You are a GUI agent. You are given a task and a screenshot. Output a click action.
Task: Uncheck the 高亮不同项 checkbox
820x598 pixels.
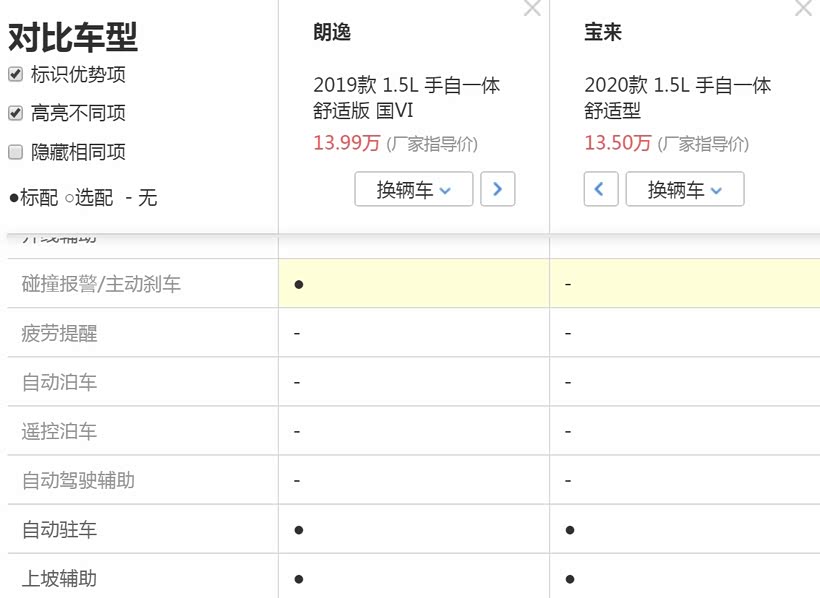click(15, 113)
